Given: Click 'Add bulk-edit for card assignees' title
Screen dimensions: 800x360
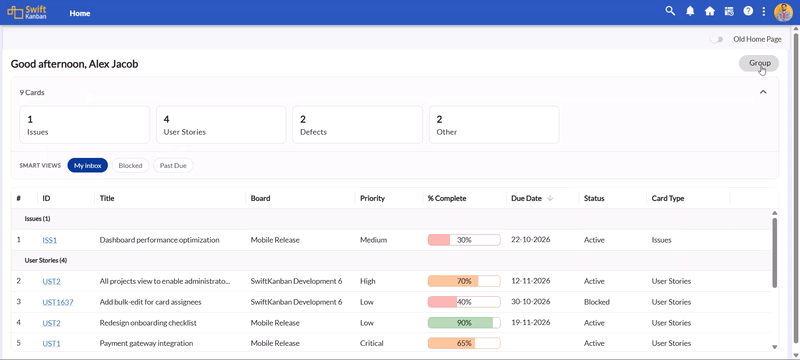Looking at the screenshot, I should (x=151, y=302).
